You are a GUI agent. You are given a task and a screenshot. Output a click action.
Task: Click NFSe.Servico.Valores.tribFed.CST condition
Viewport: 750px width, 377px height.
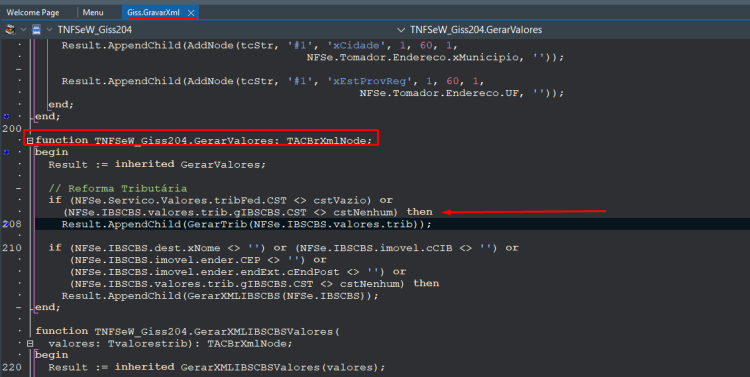[x=181, y=200]
